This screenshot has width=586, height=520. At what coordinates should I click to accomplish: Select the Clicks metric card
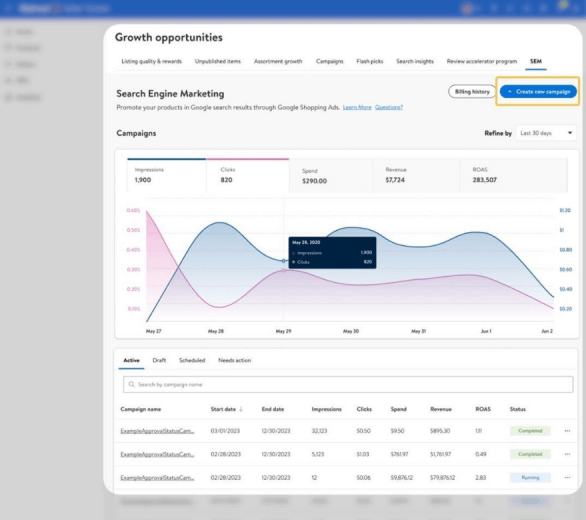[247, 175]
